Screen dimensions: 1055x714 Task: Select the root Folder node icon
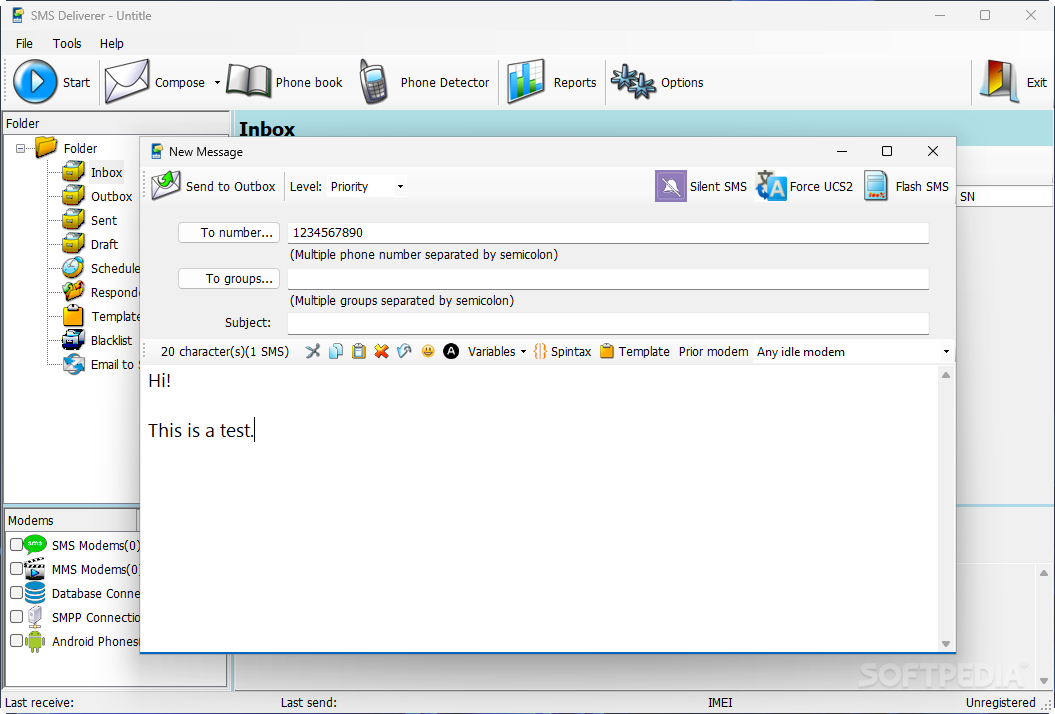tap(46, 147)
